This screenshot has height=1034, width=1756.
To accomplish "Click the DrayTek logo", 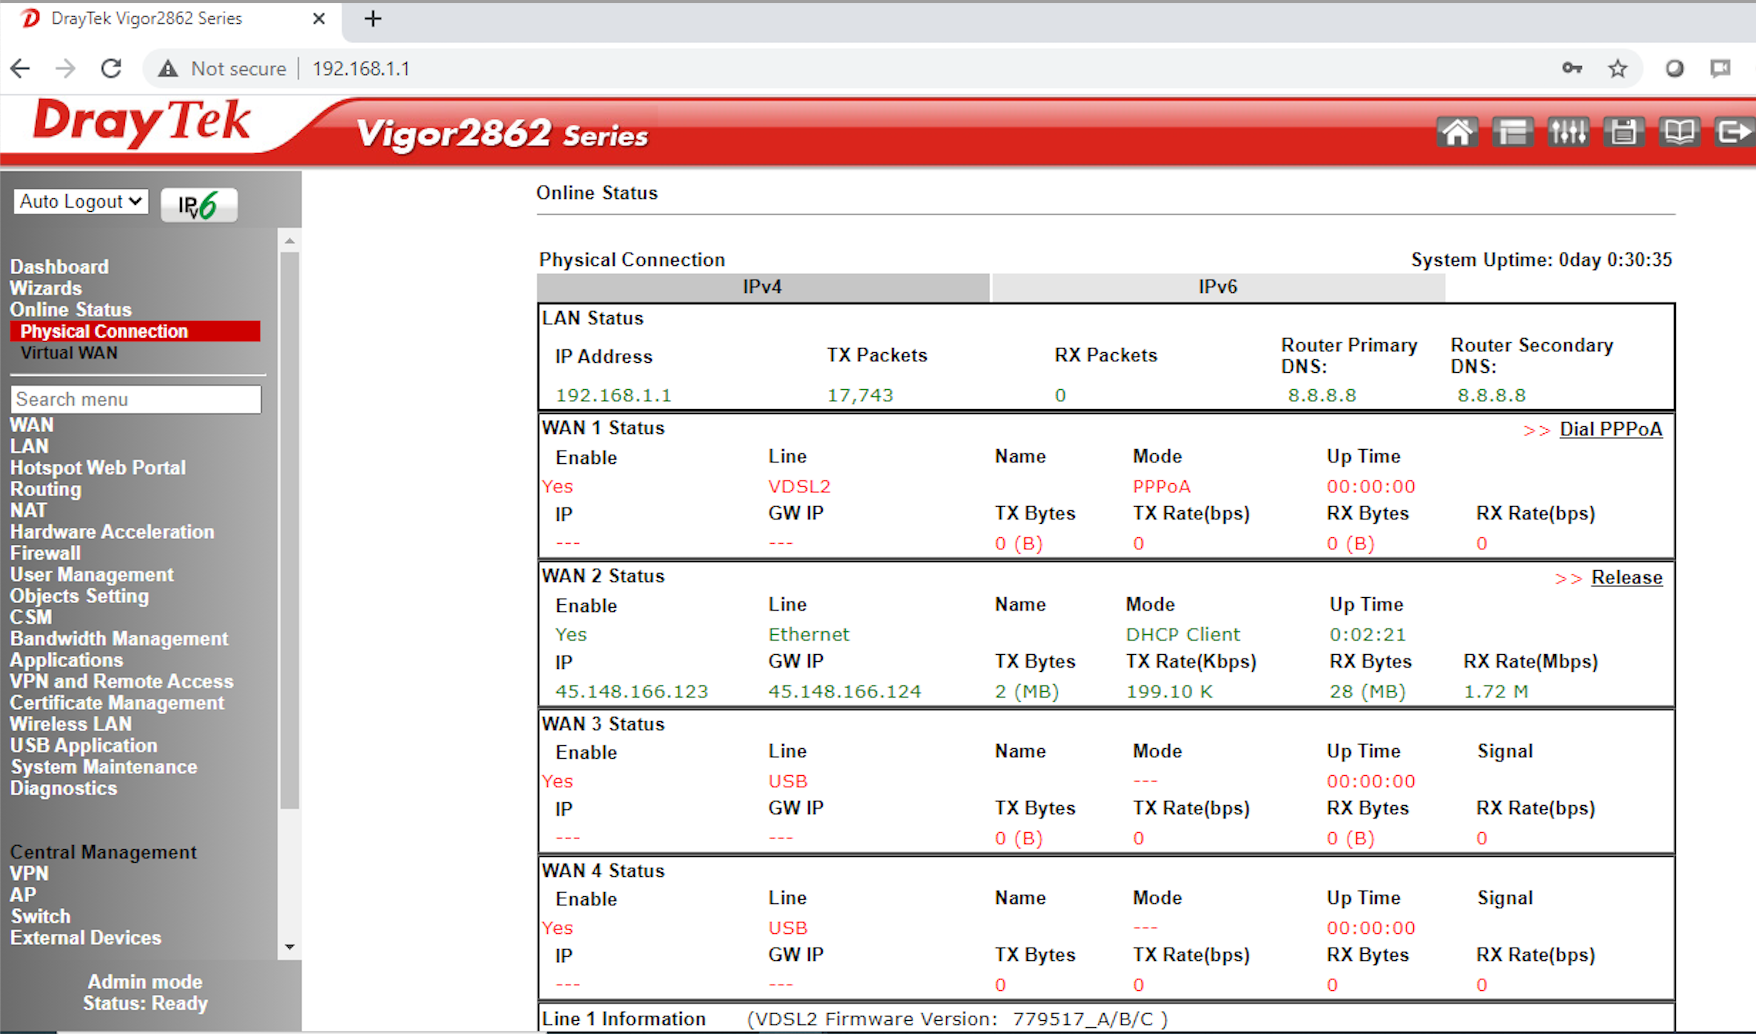I will 141,124.
